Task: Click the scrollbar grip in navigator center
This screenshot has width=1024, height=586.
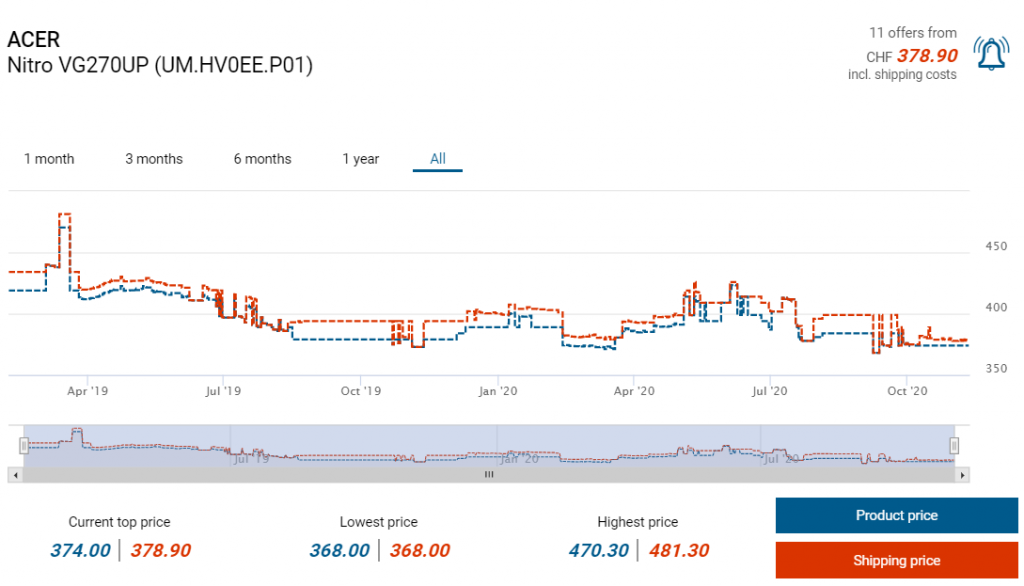Action: point(489,475)
